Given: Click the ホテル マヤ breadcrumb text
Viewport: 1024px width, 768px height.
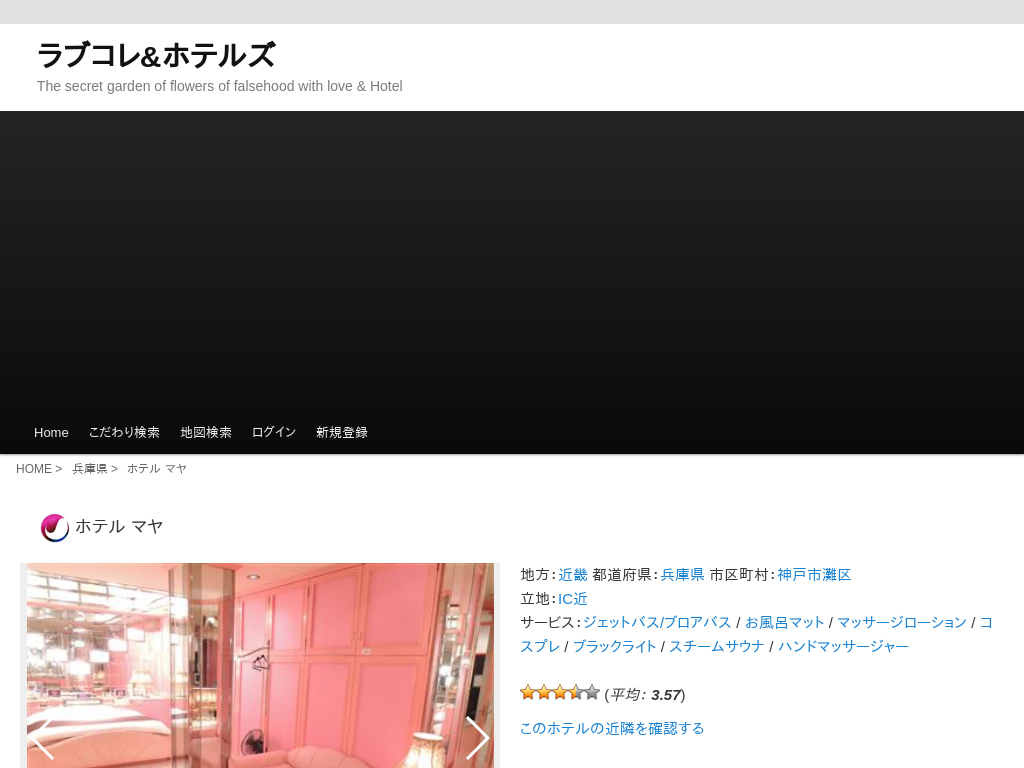Looking at the screenshot, I should pyautogui.click(x=157, y=469).
